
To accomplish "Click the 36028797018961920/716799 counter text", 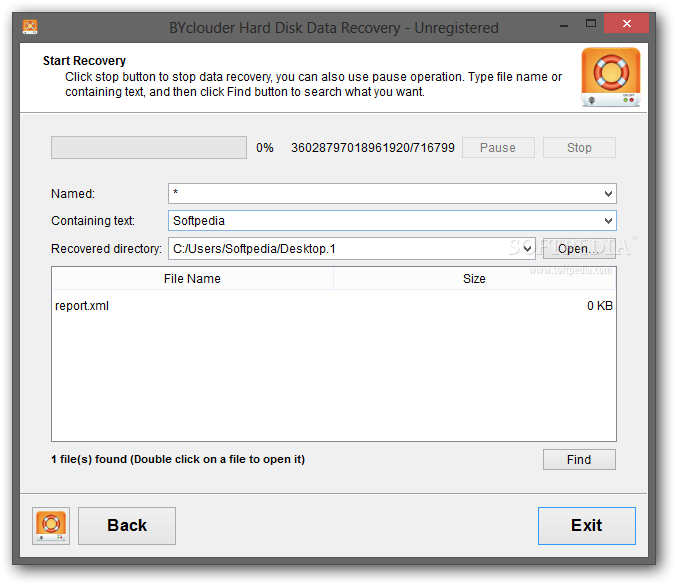I will coord(373,148).
